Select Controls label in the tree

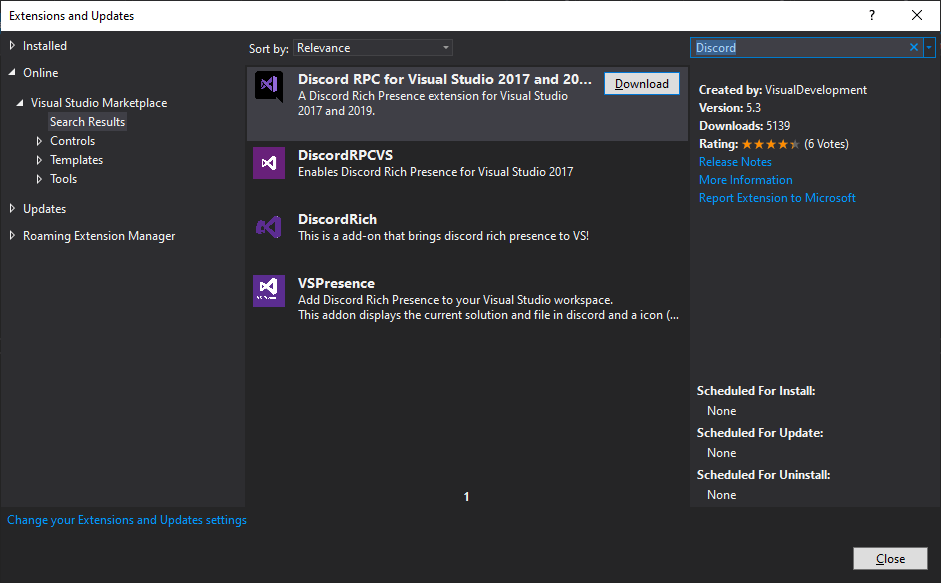pyautogui.click(x=73, y=141)
